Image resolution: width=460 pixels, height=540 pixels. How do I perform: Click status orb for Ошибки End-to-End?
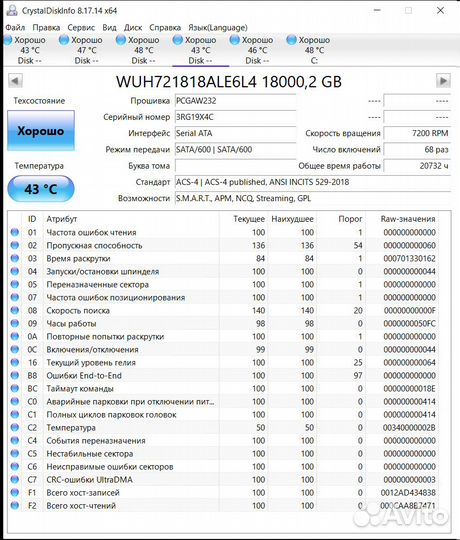click(x=15, y=375)
